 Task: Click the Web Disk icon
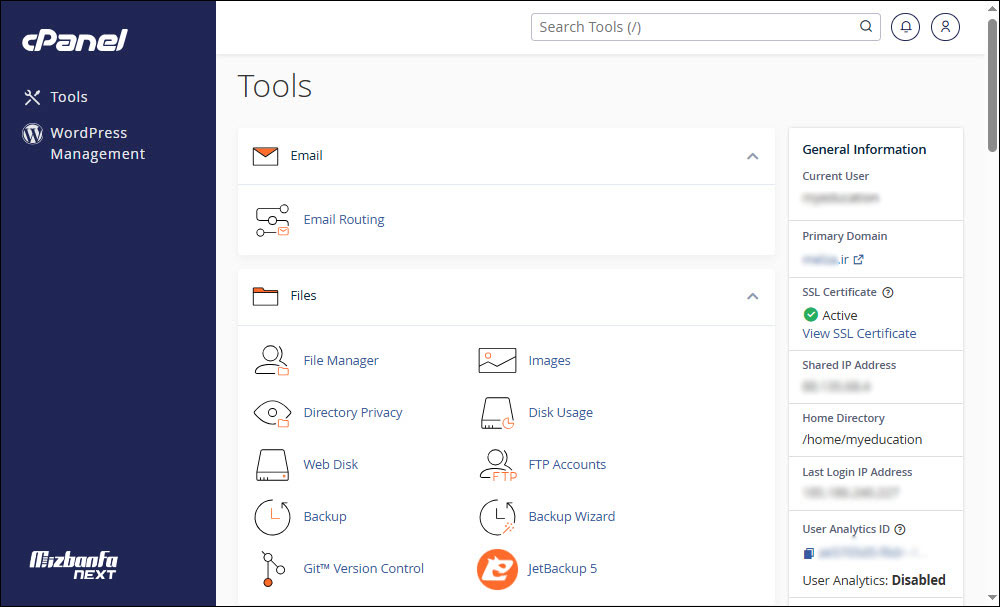271,464
